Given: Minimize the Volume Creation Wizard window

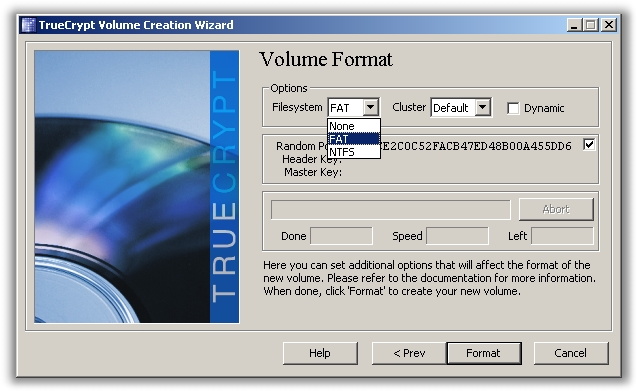Looking at the screenshot, I should [x=574, y=25].
